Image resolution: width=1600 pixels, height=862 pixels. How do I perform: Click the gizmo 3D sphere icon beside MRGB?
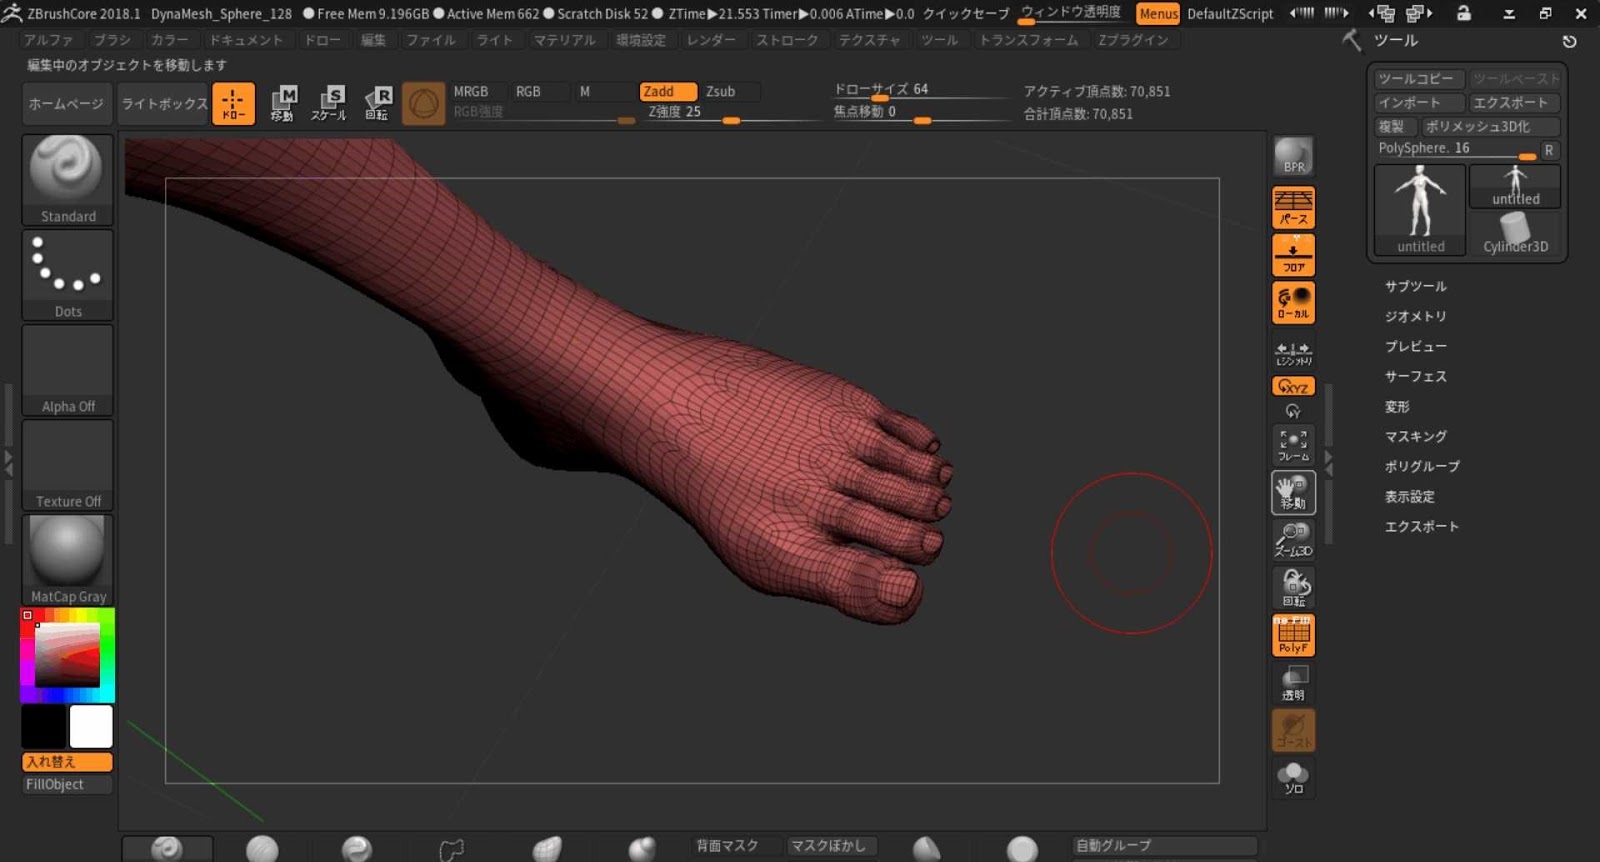pyautogui.click(x=423, y=104)
